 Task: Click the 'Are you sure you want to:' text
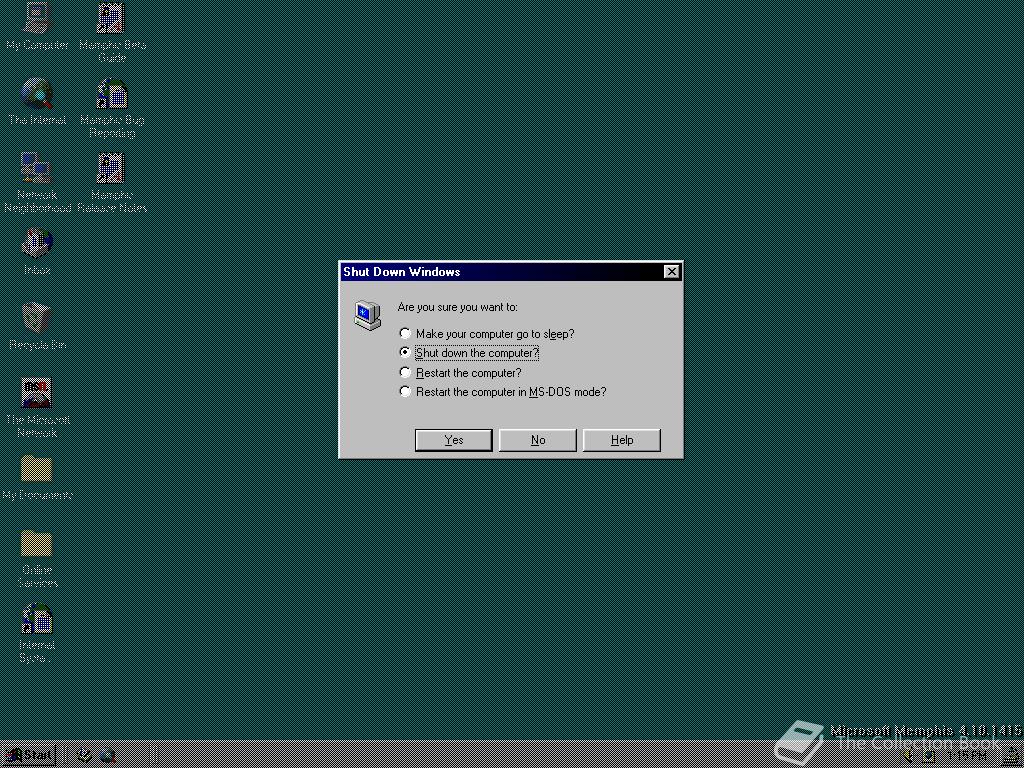458,307
